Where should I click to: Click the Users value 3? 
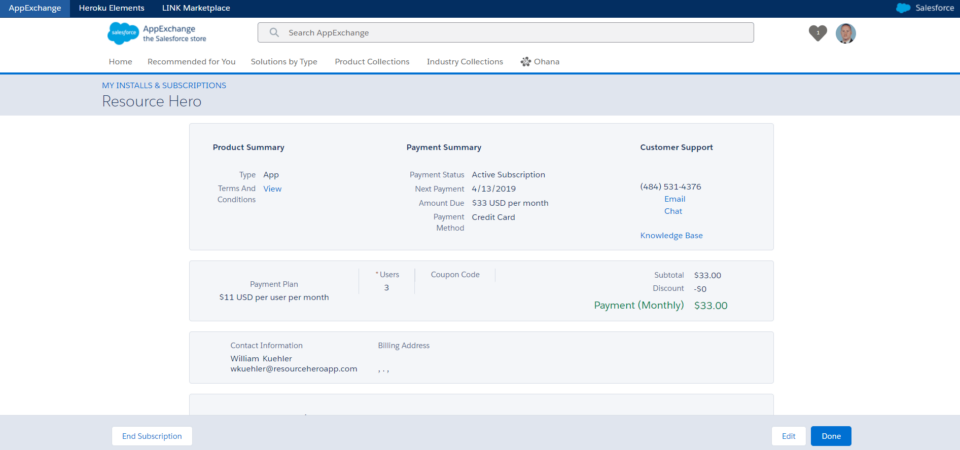[x=386, y=288]
